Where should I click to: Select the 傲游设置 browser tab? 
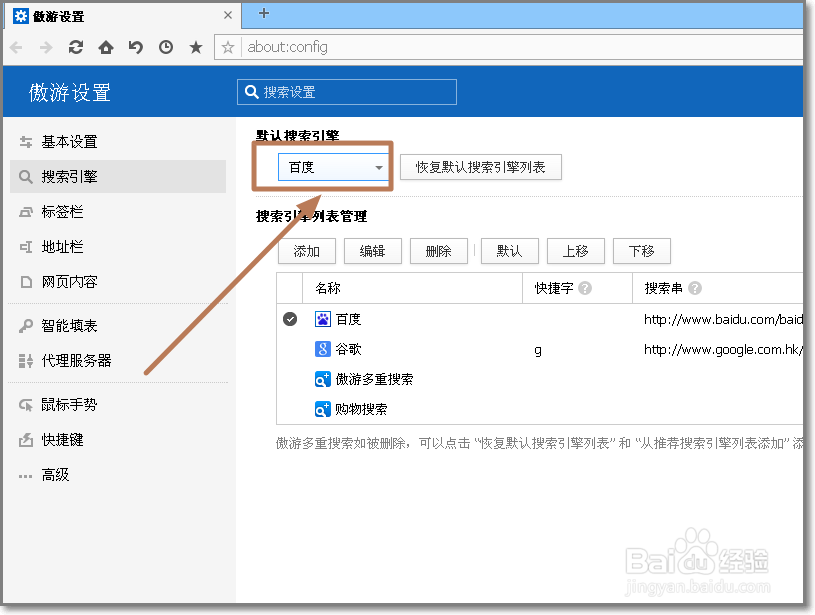coord(122,16)
